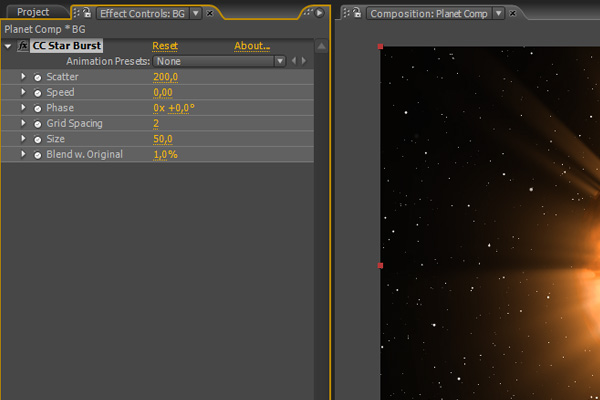Switch to the Project tab
This screenshot has width=600, height=400.
[x=33, y=12]
